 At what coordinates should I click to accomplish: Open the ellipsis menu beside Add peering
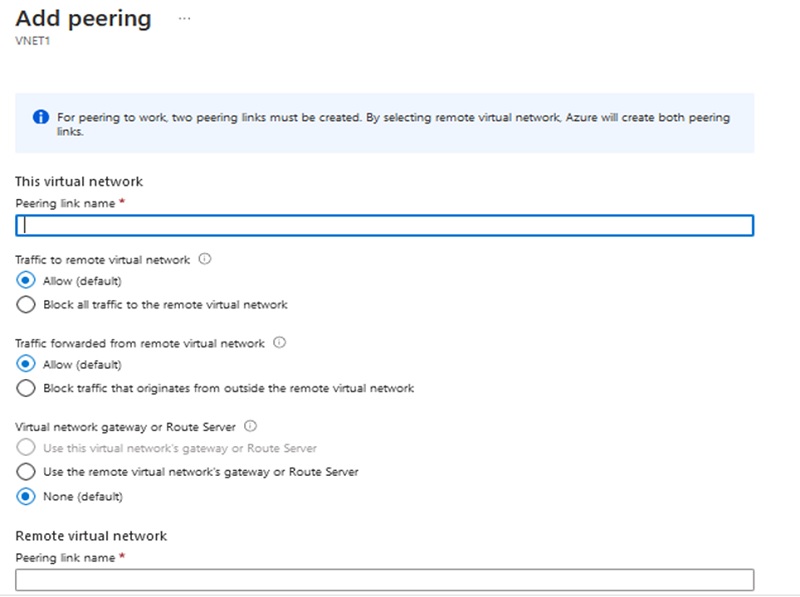tap(184, 19)
